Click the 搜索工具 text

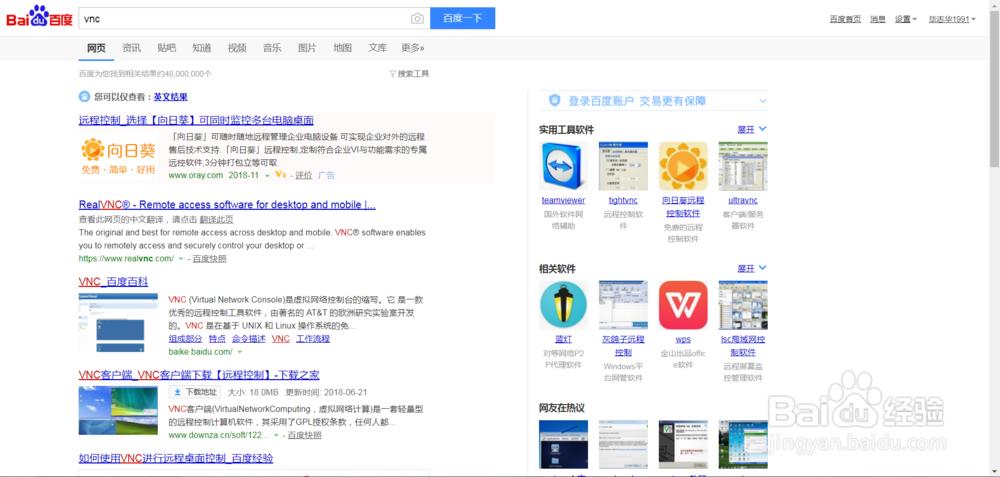coord(413,74)
